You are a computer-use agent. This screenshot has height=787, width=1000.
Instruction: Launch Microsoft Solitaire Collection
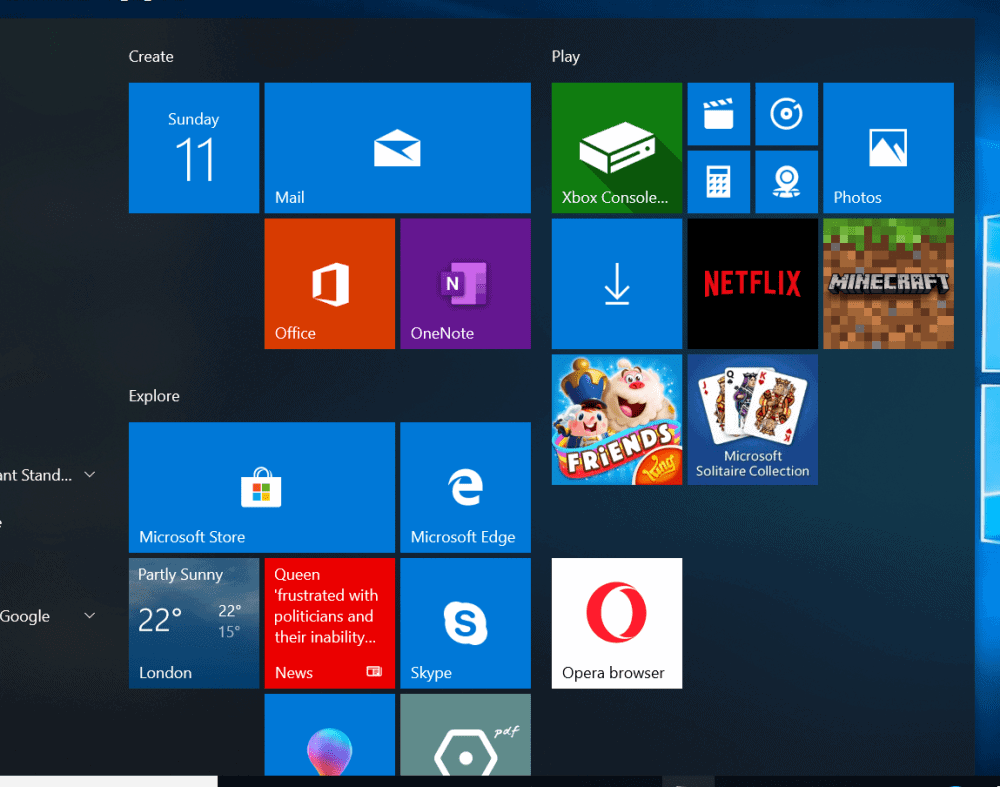(x=752, y=418)
